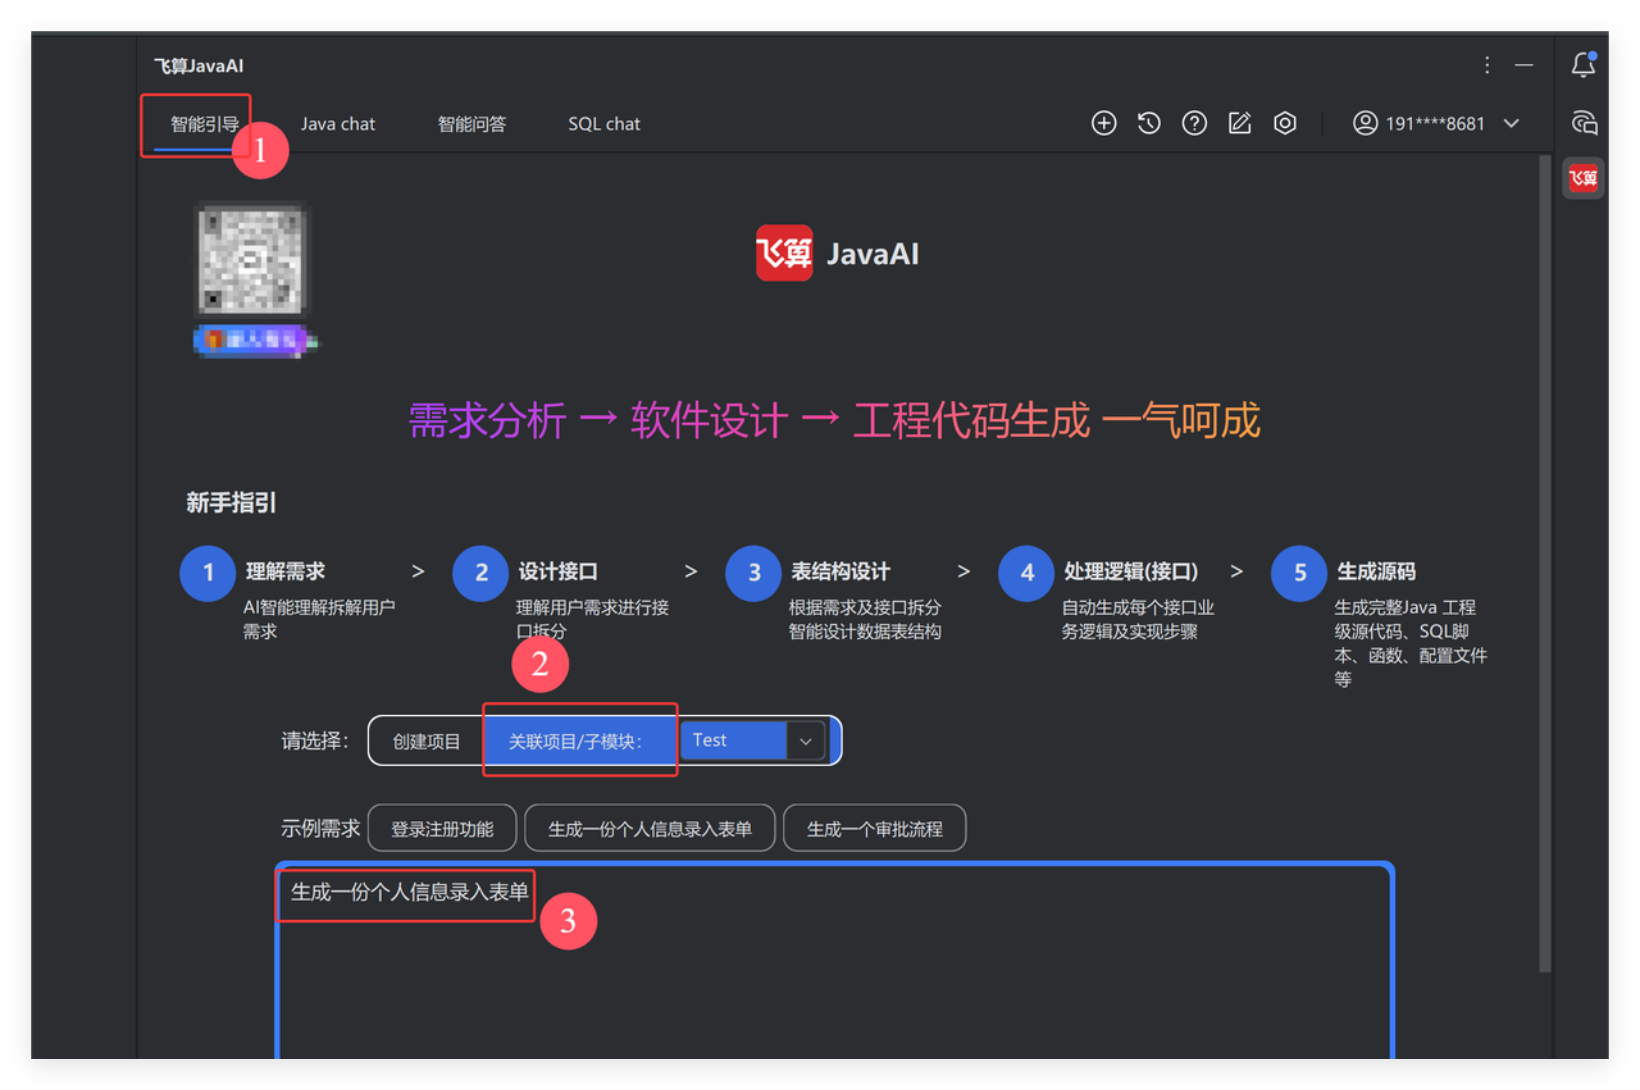Switch to the Java chat tab
This screenshot has width=1640, height=1090.
point(338,124)
